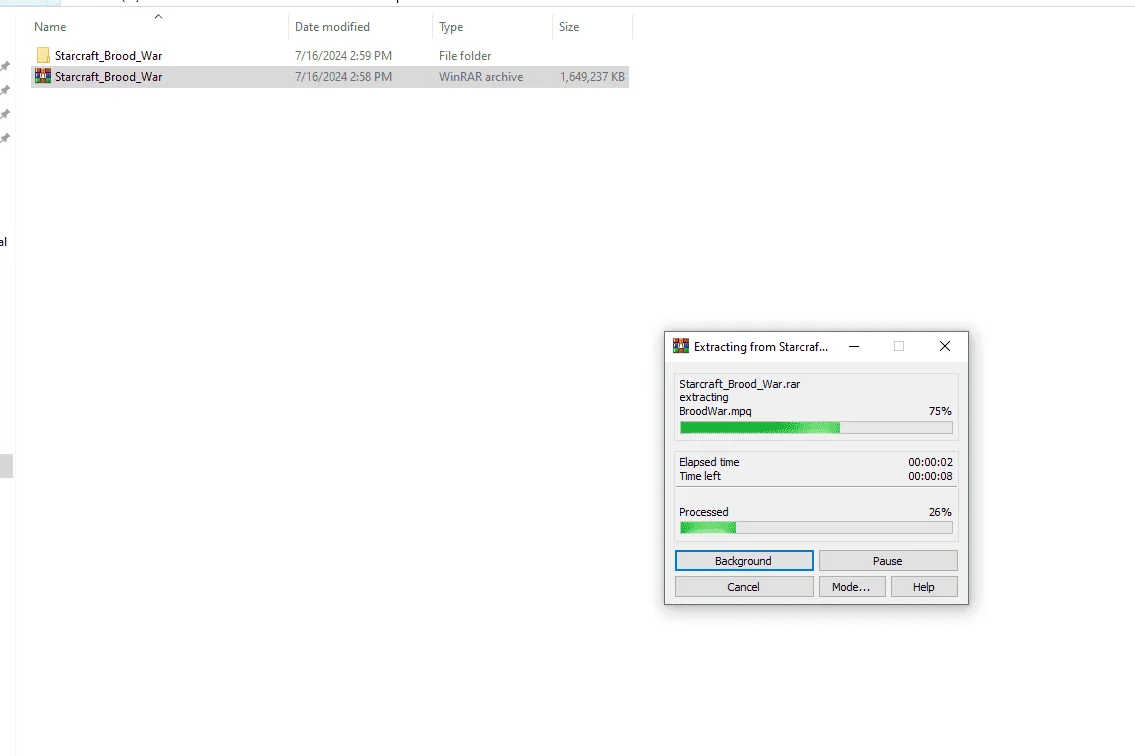Click the first pin icon in sidebar
The height and width of the screenshot is (756, 1135).
5,66
